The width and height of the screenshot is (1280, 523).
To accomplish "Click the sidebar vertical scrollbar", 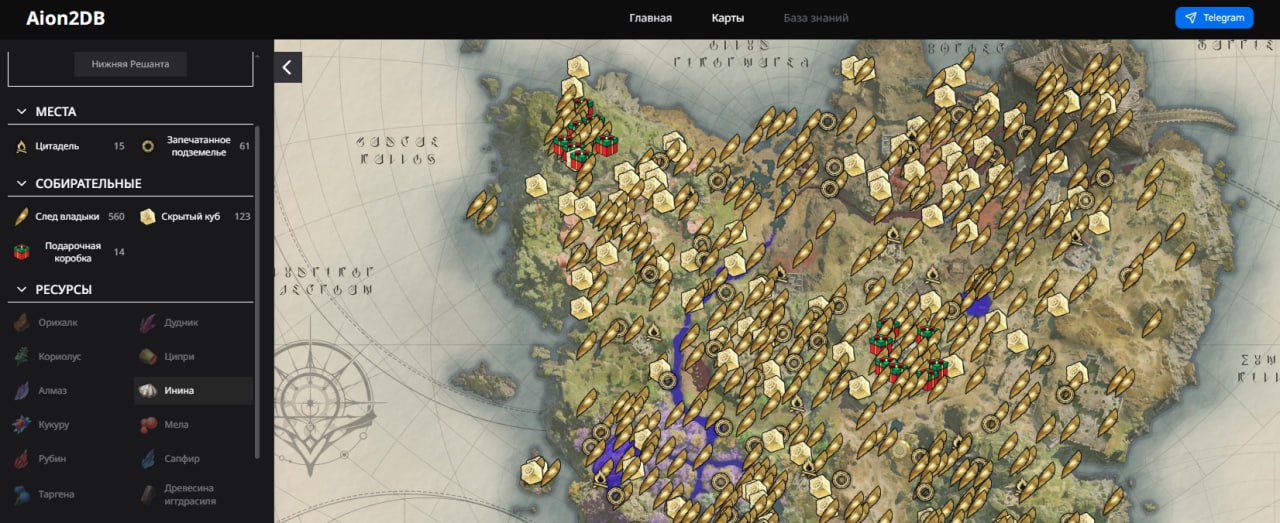I will coord(257,290).
